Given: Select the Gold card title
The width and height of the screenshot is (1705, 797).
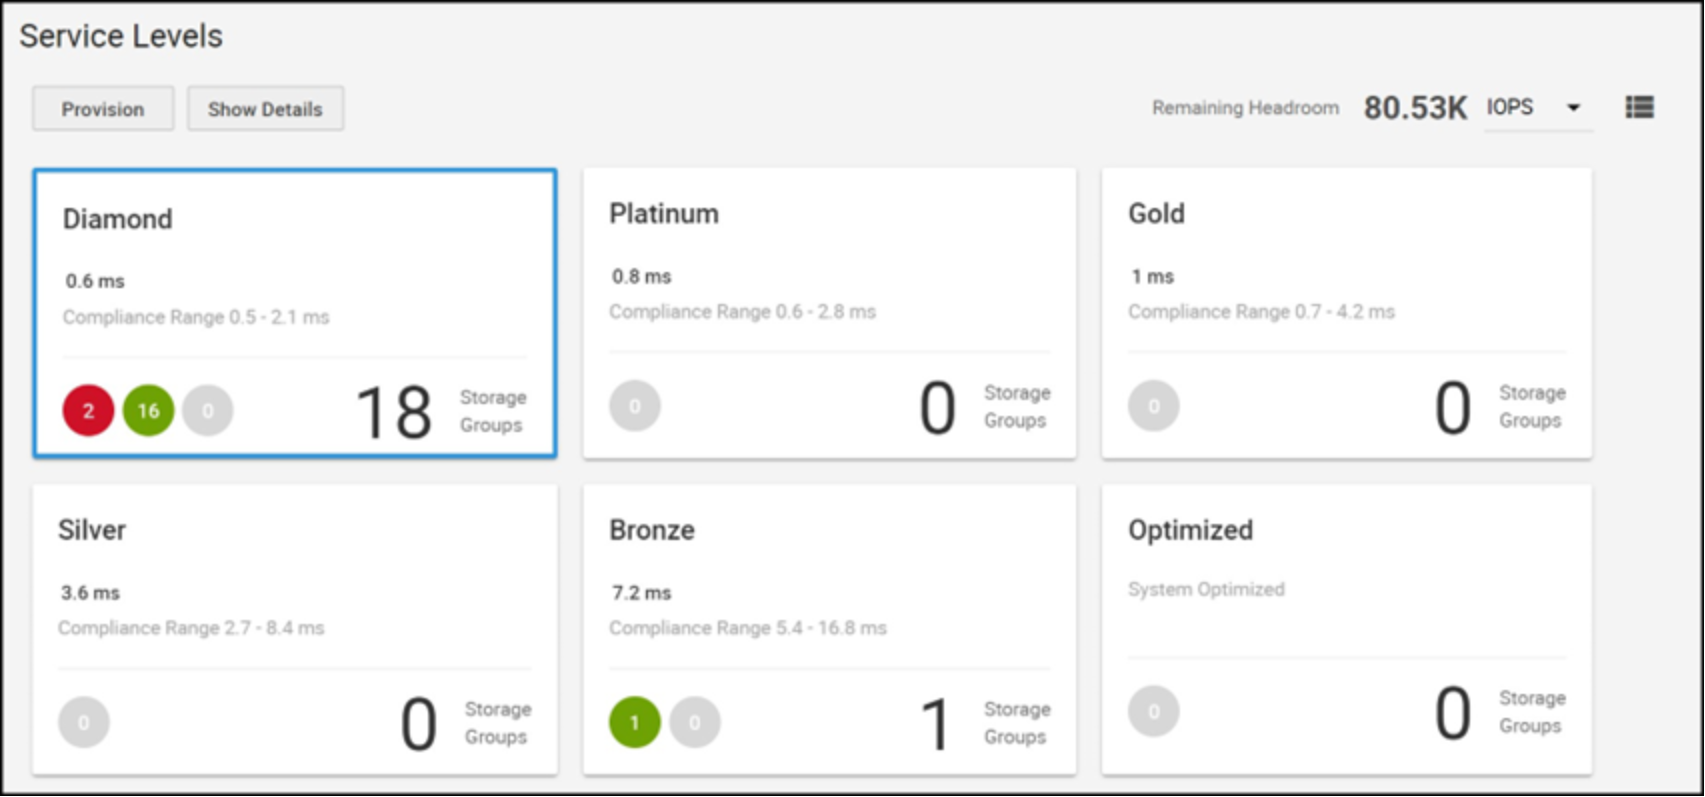Looking at the screenshot, I should pyautogui.click(x=1156, y=214).
